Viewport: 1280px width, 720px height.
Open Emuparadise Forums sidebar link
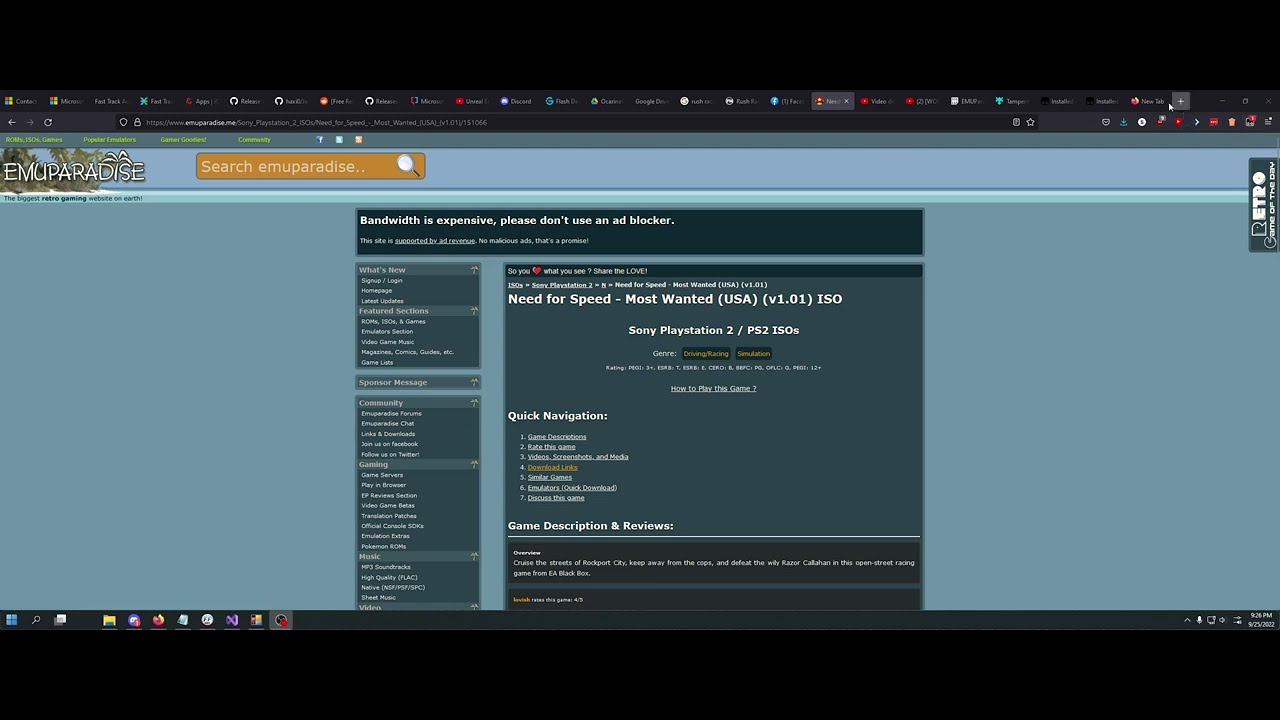click(391, 413)
